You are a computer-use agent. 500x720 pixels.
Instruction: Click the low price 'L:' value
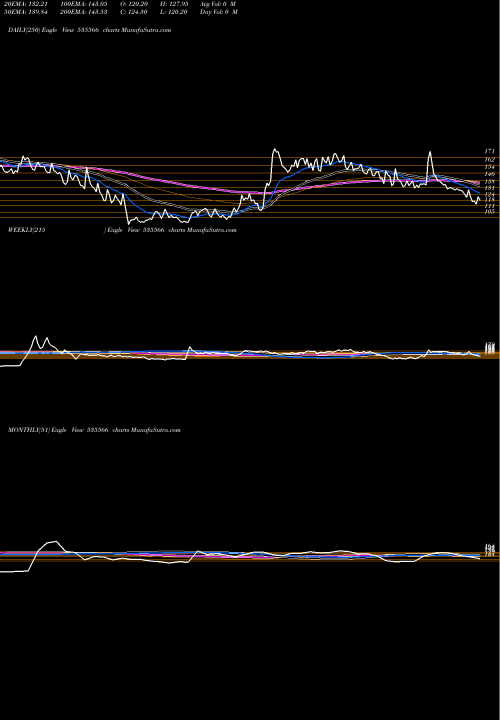(174, 12)
